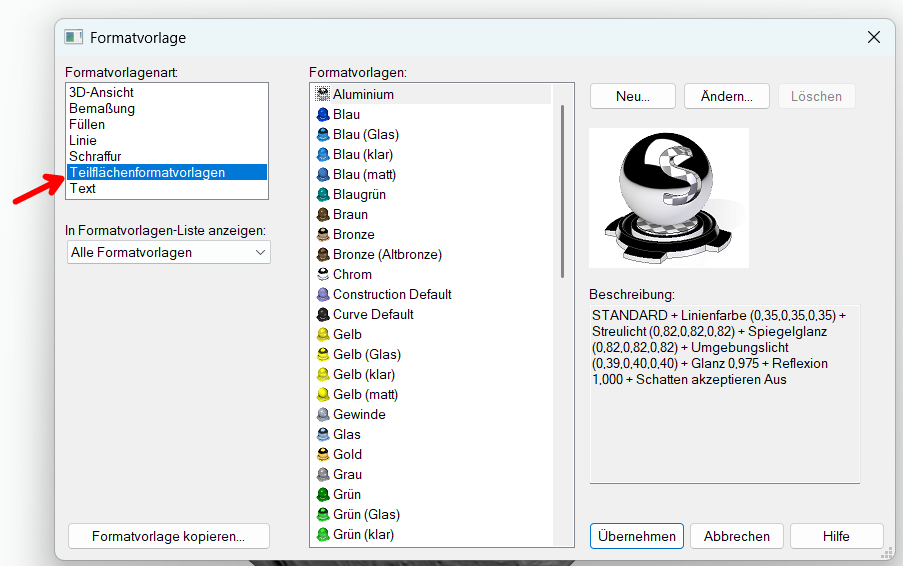
Task: Select the Curve Default entry text
Action: (373, 314)
